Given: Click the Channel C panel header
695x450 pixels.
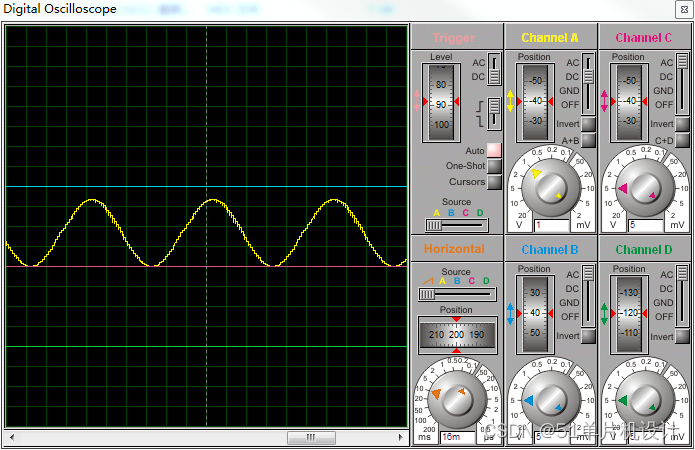Looking at the screenshot, I should click(x=645, y=37).
